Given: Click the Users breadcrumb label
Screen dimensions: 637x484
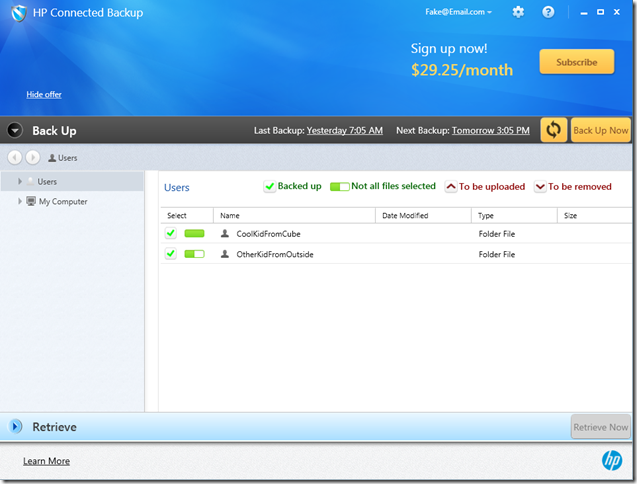Looking at the screenshot, I should (67, 158).
